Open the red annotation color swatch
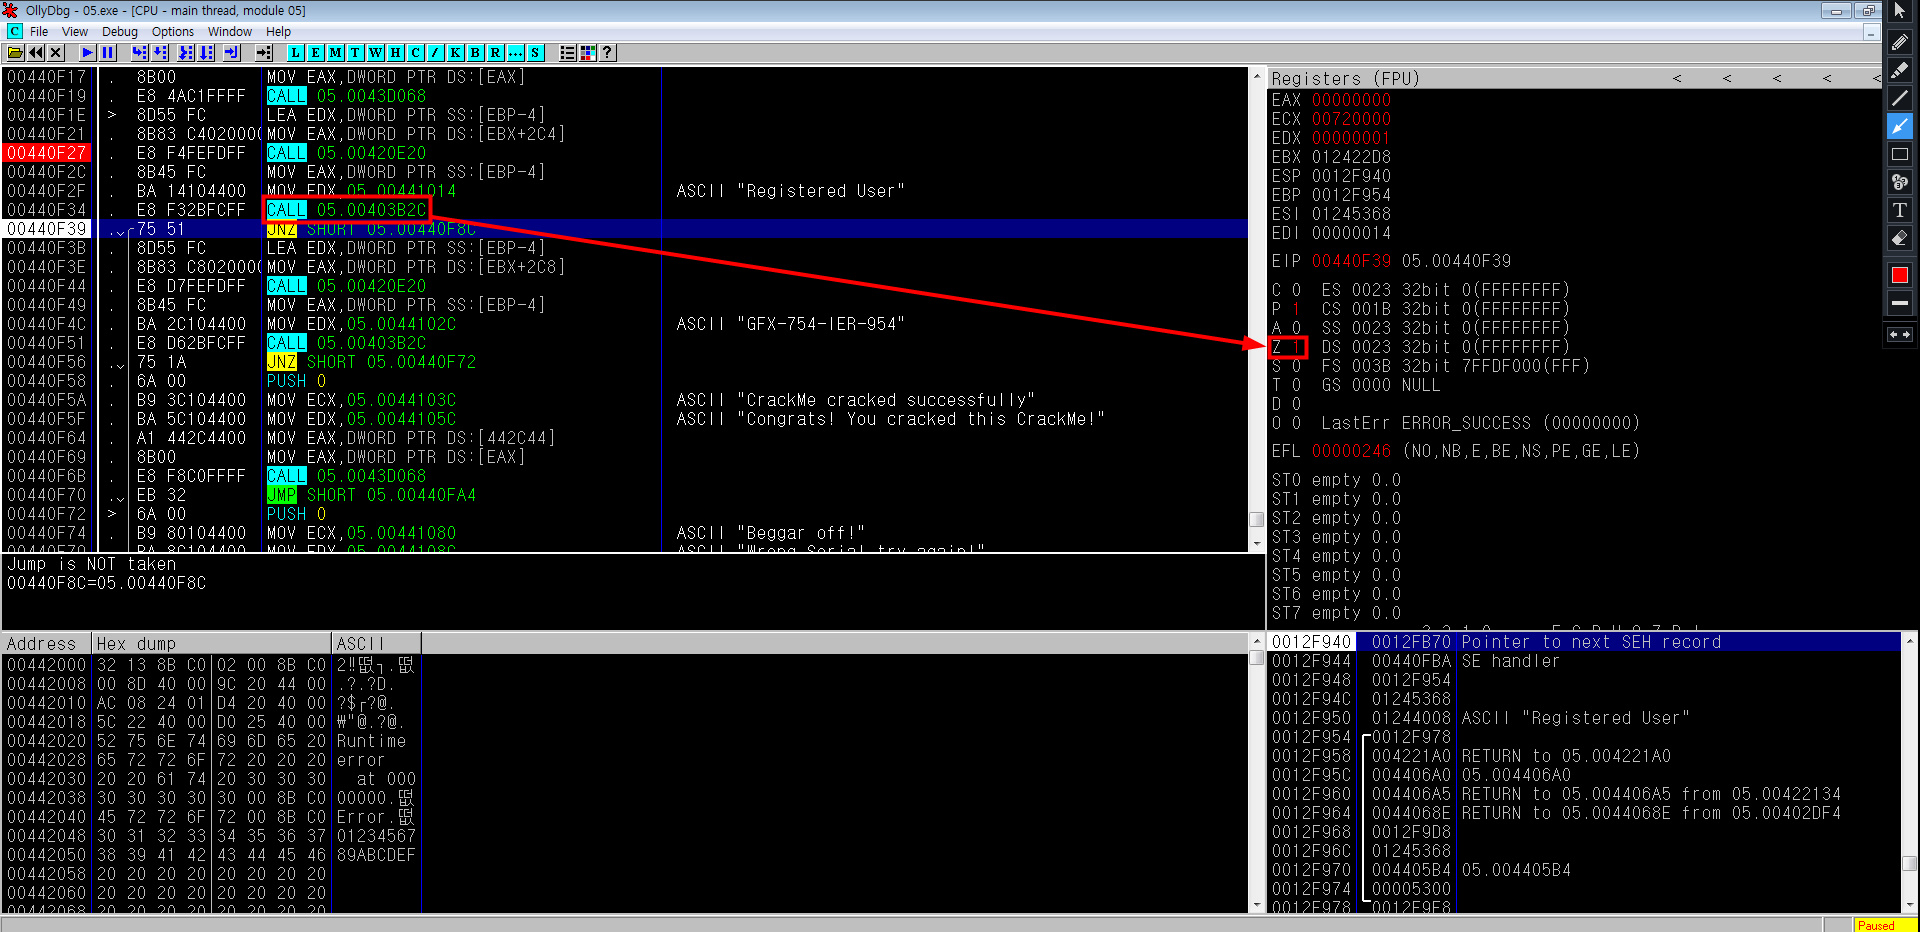 (x=1900, y=275)
